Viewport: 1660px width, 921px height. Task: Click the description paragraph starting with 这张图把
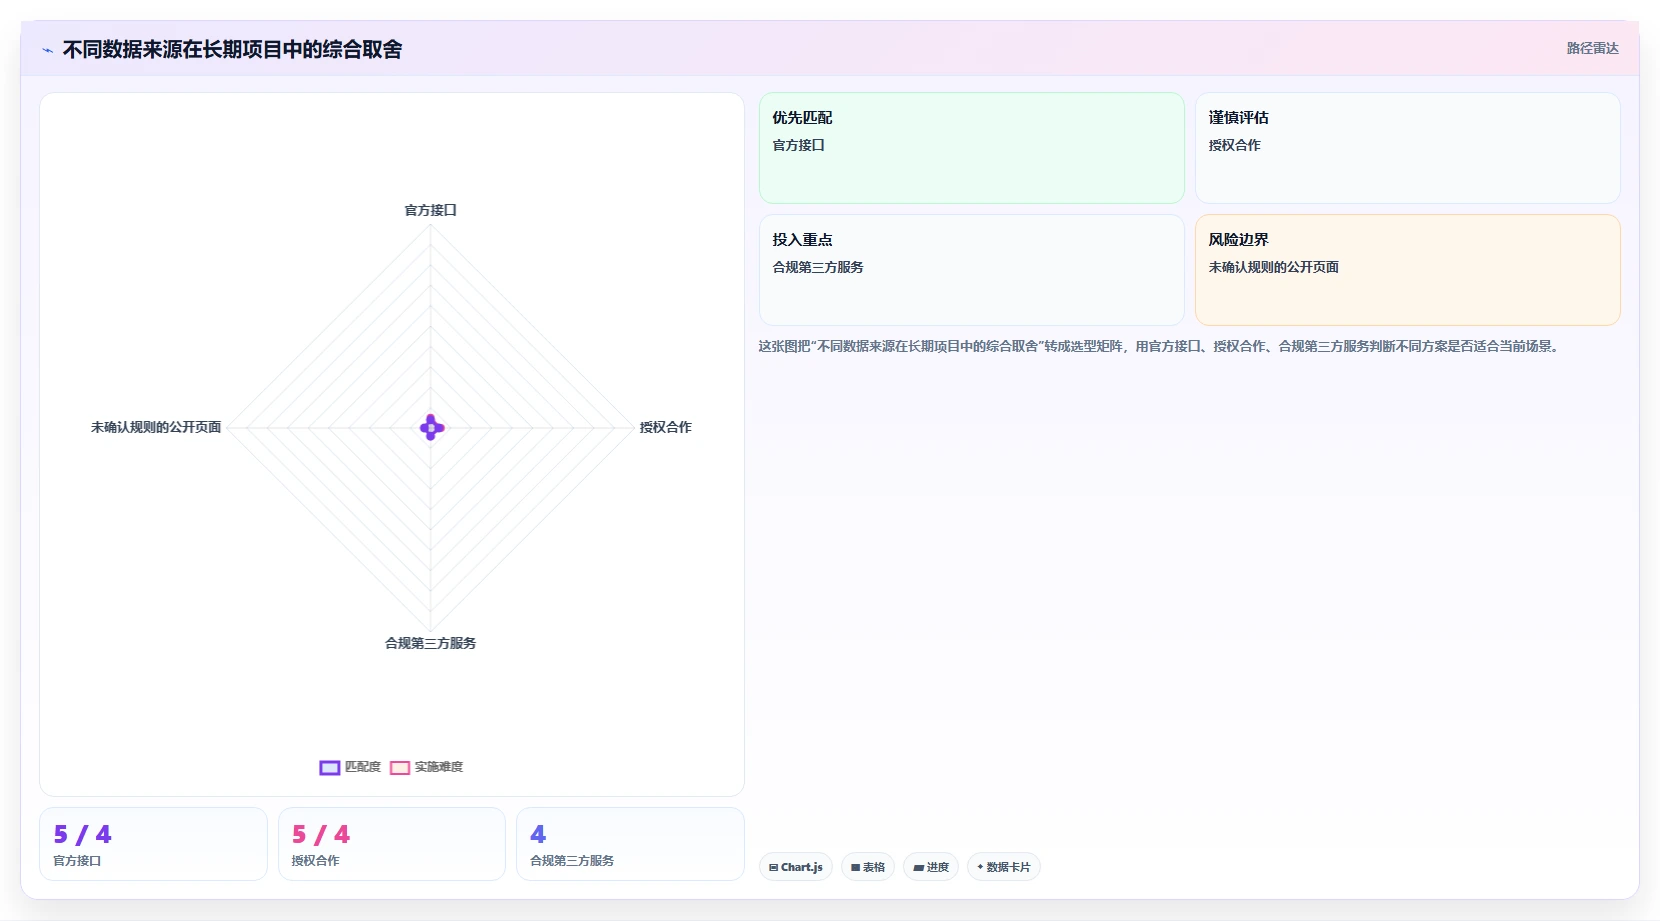coord(1160,346)
